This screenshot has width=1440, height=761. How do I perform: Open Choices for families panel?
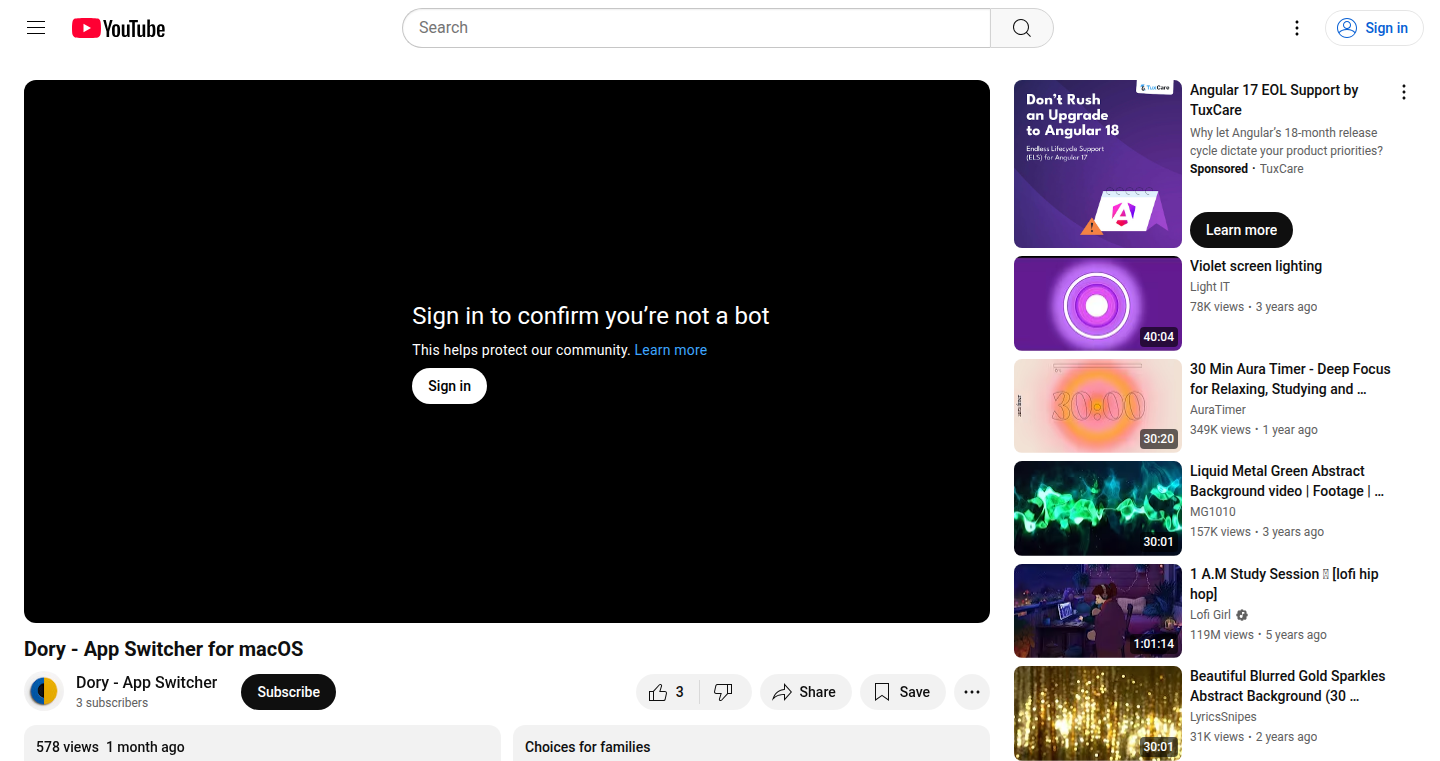tap(751, 743)
